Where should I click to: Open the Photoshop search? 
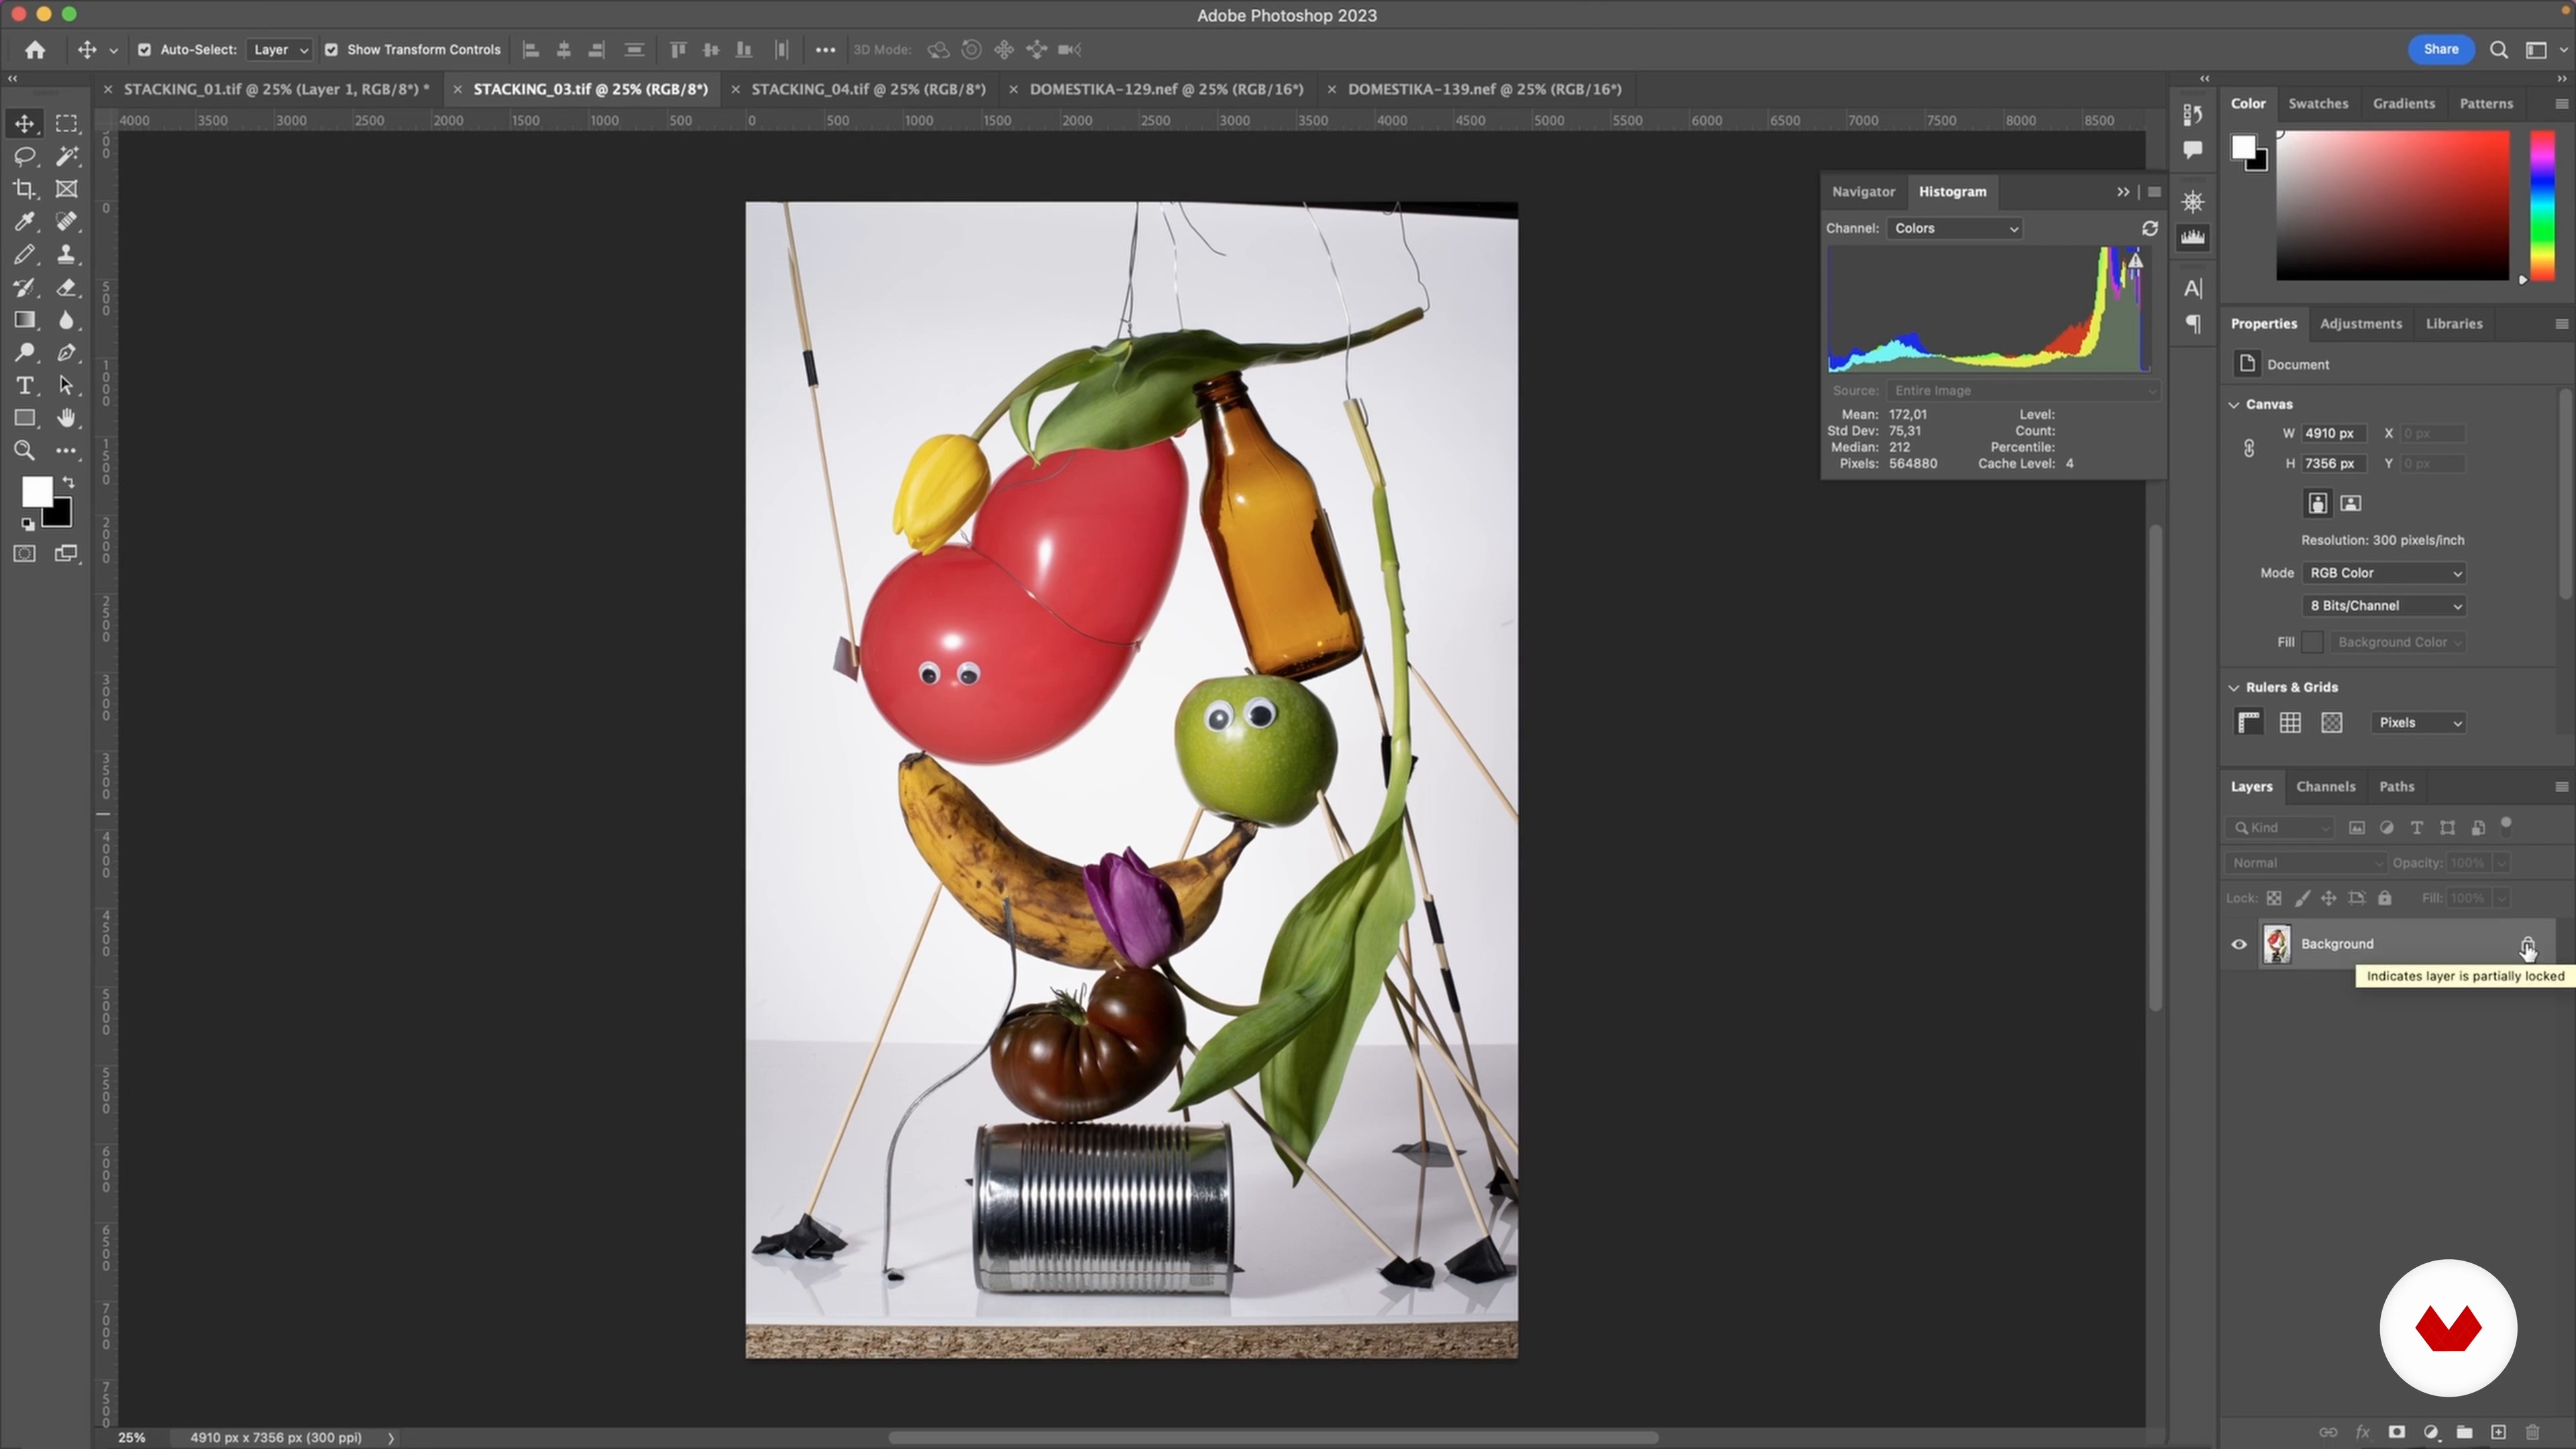2498,50
